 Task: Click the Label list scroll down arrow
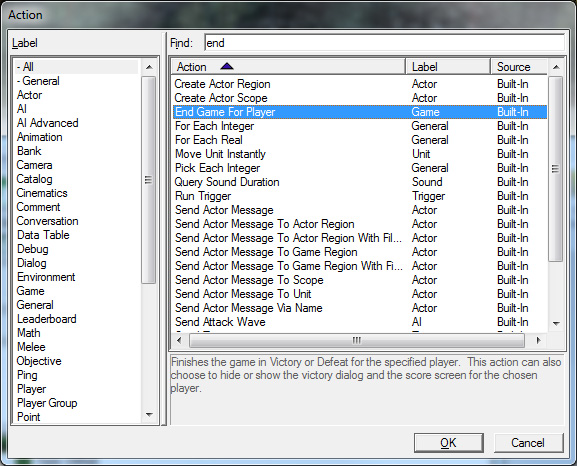click(x=149, y=415)
